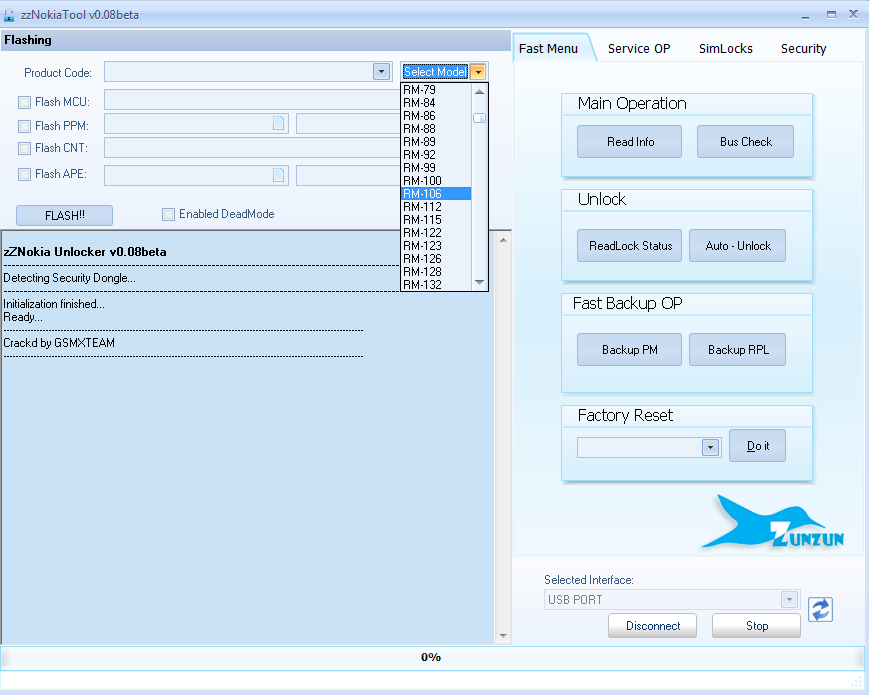Minimize the zzNokiaTool window
This screenshot has height=695, width=869.
point(805,16)
